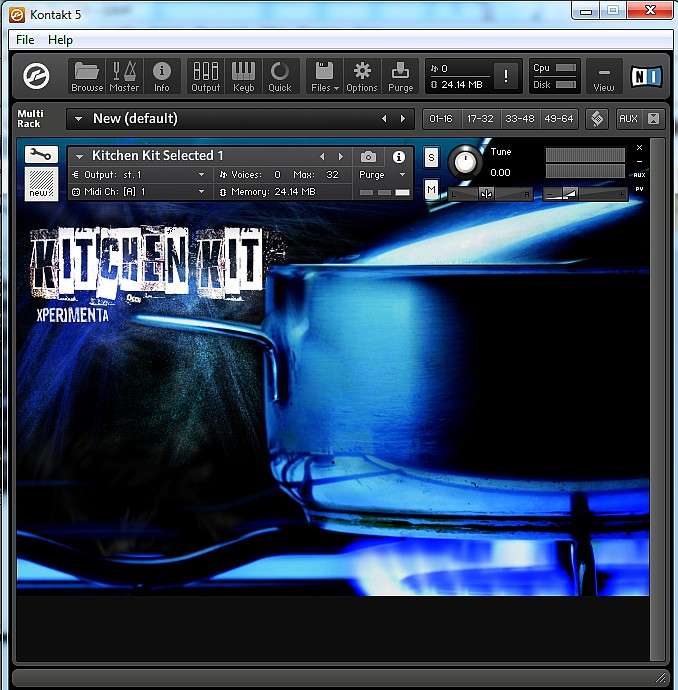Image resolution: width=678 pixels, height=690 pixels.
Task: Click the global Purge button
Action: coord(400,77)
